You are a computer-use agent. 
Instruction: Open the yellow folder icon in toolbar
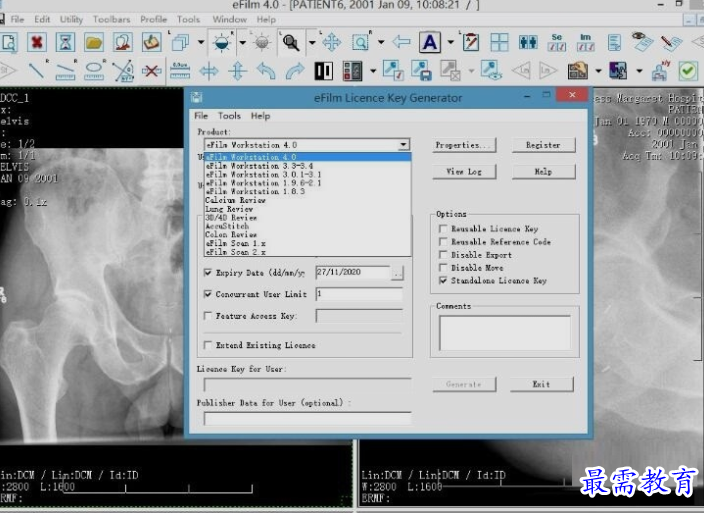pos(94,43)
